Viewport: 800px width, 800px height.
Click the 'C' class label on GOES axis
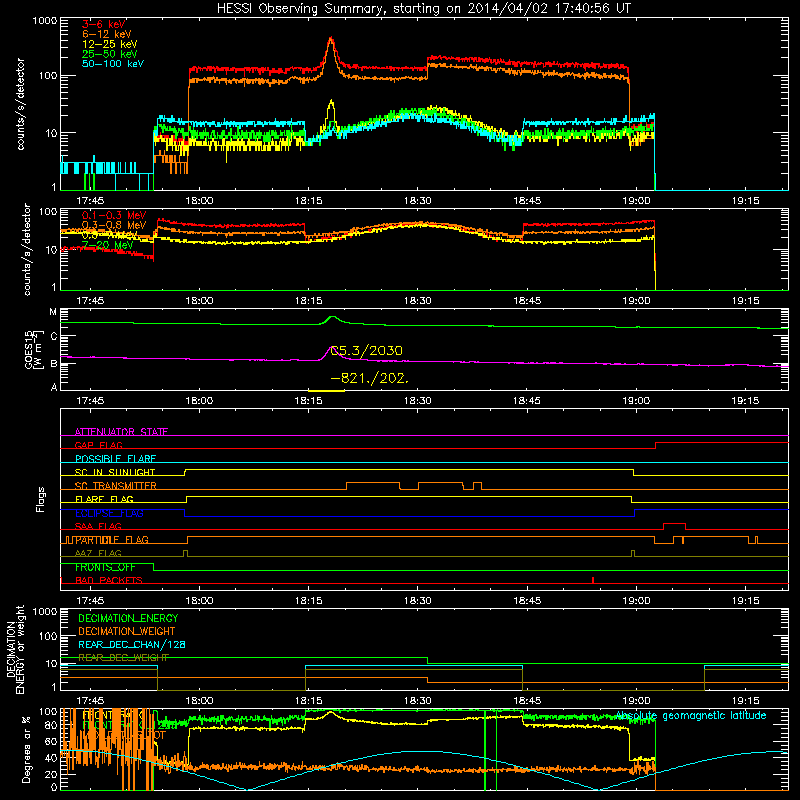click(x=54, y=337)
